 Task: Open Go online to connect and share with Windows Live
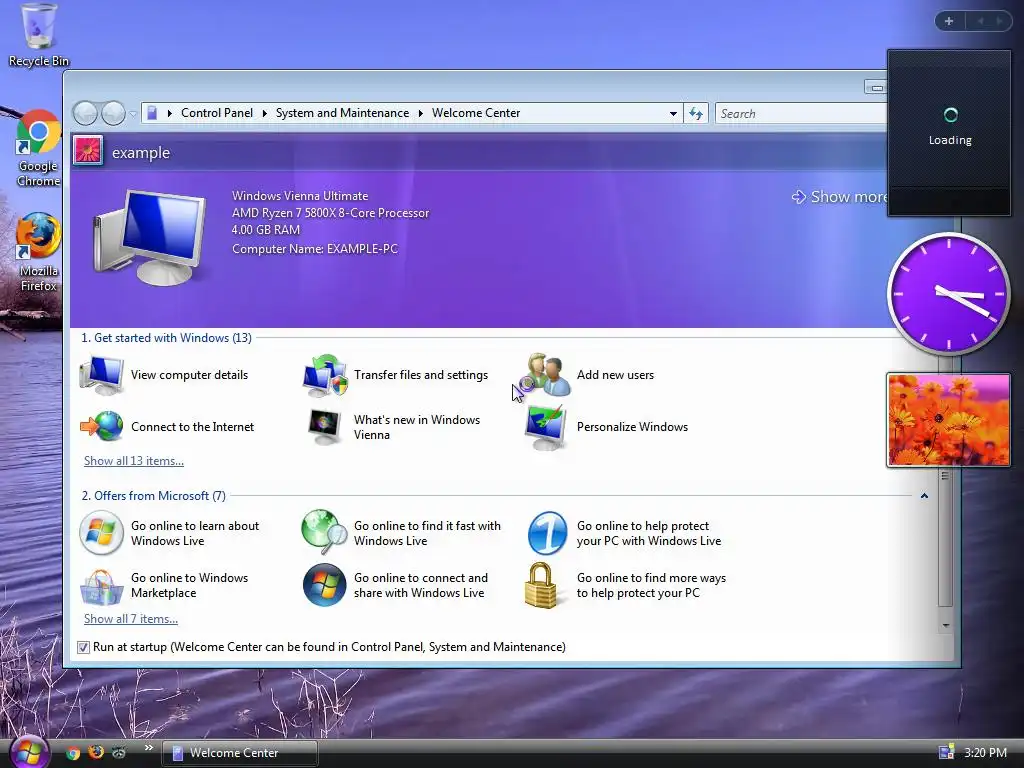pos(396,585)
